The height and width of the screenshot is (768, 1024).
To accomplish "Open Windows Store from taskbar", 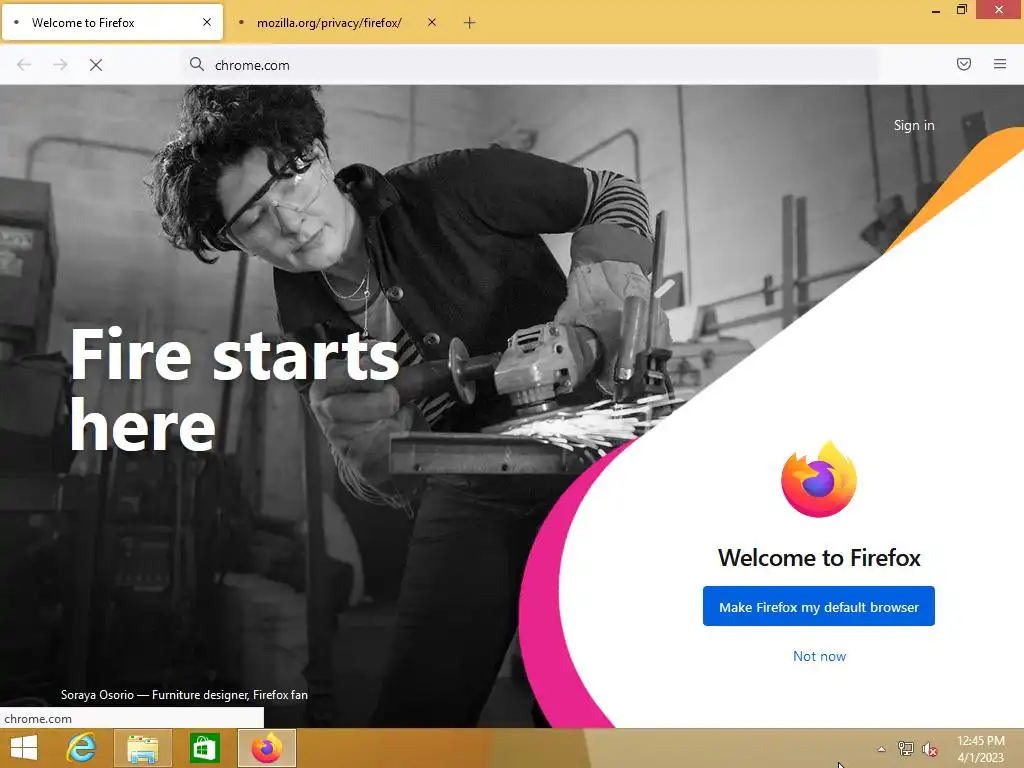I will tap(204, 748).
